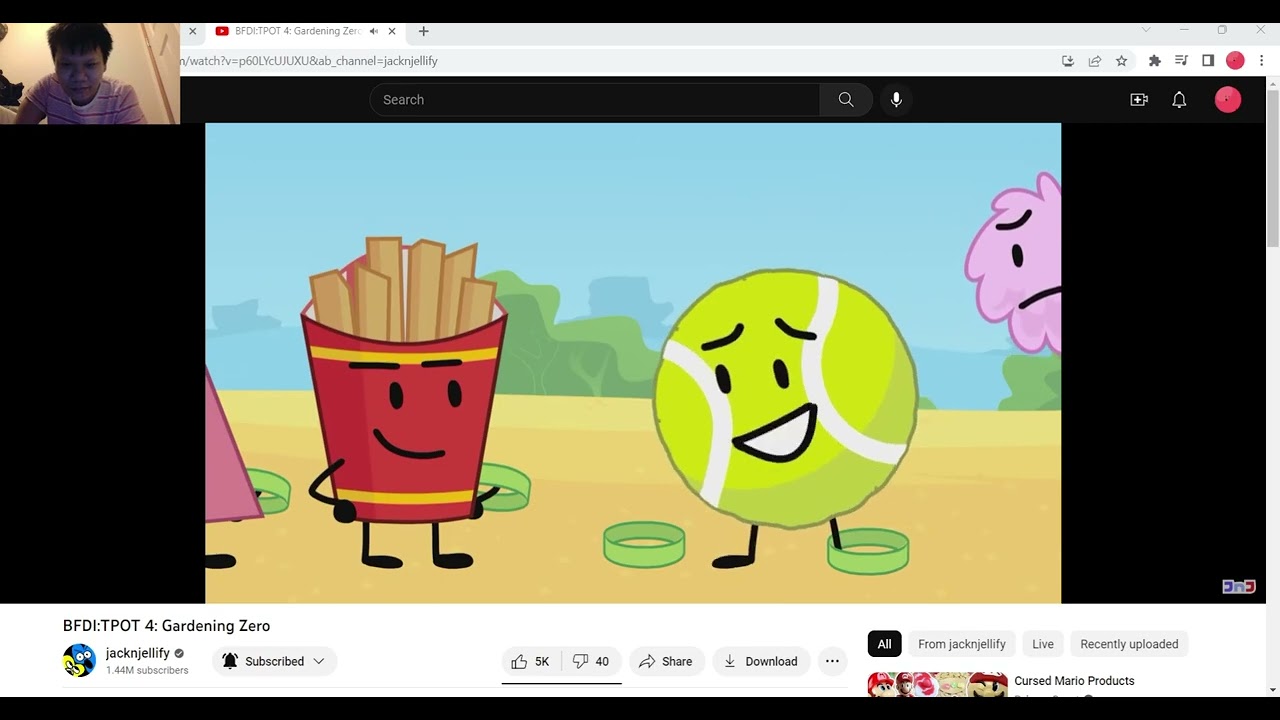The image size is (1280, 720).
Task: Open the YouTube notifications bell
Action: tap(1179, 100)
